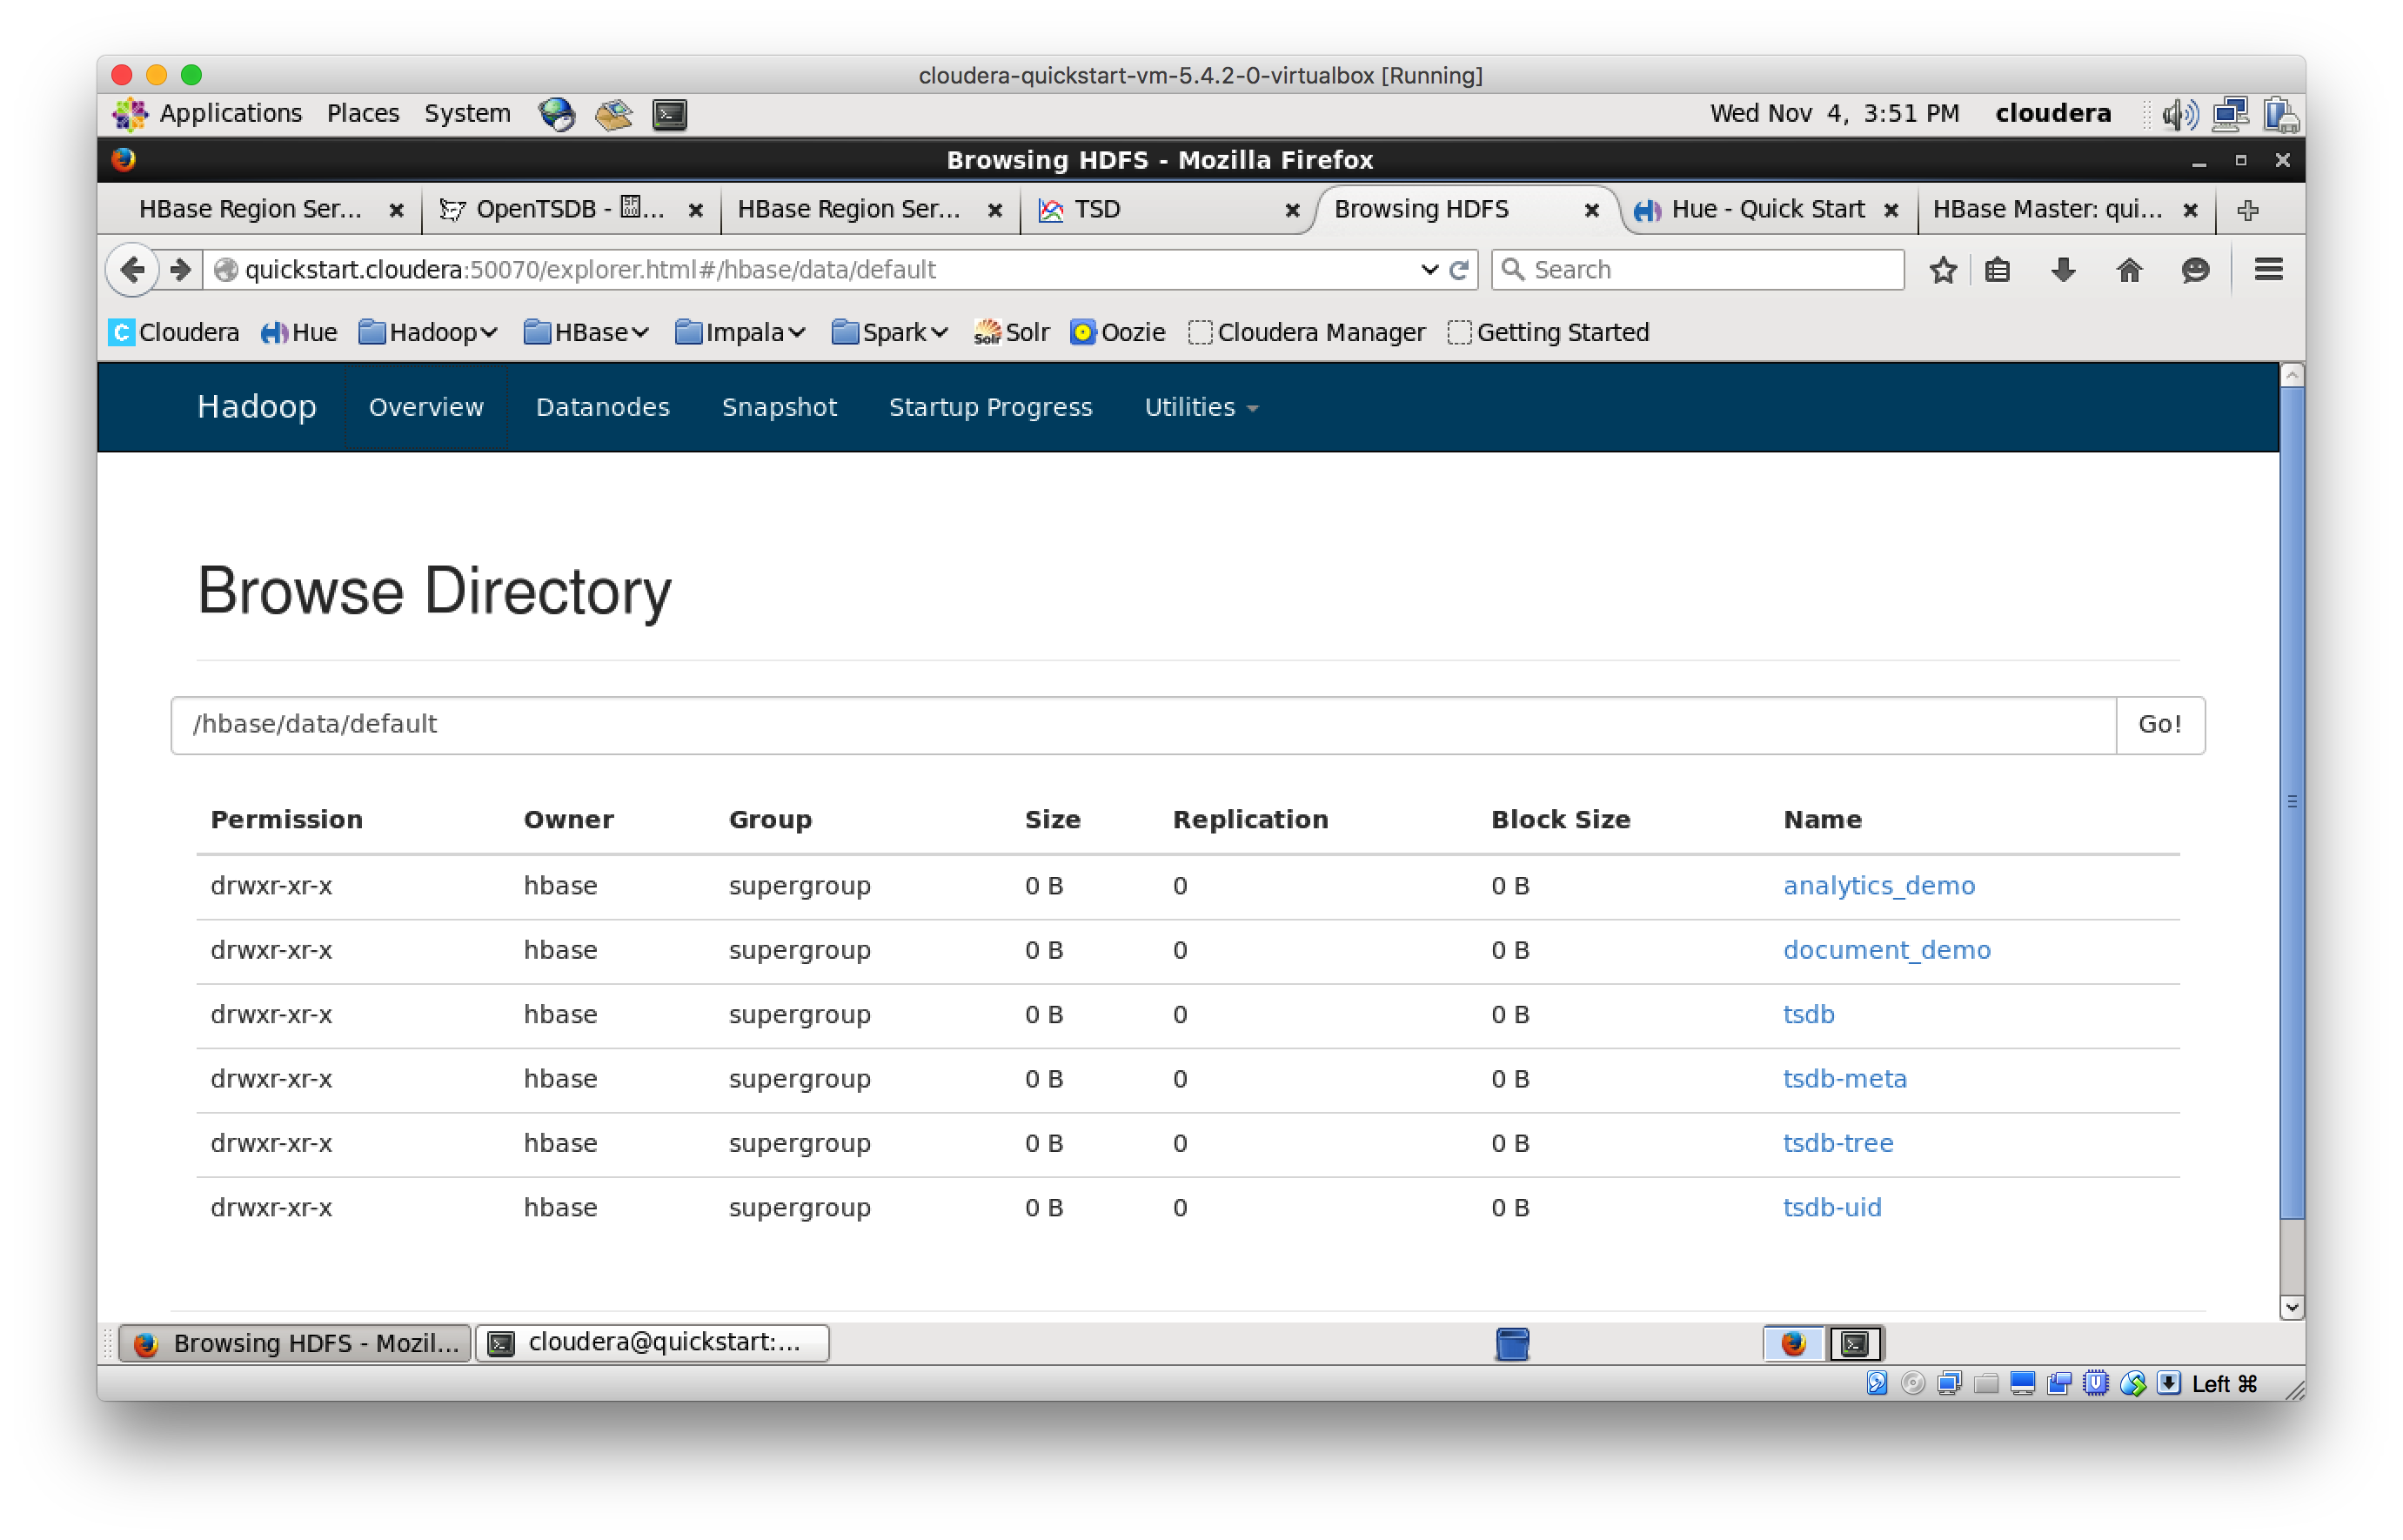Switch to the Datanodes tab

click(602, 407)
